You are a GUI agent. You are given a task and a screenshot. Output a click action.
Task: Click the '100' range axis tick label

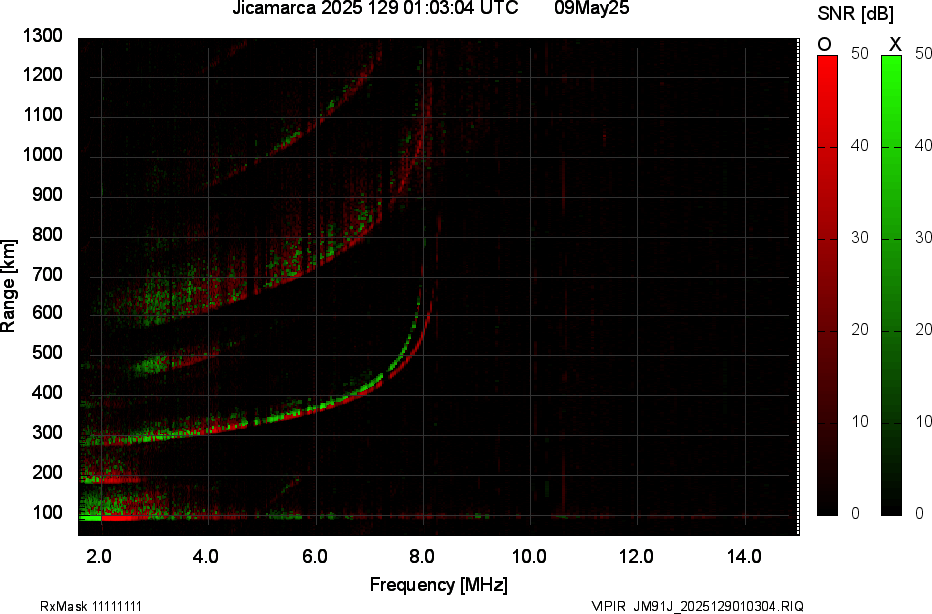coord(46,512)
